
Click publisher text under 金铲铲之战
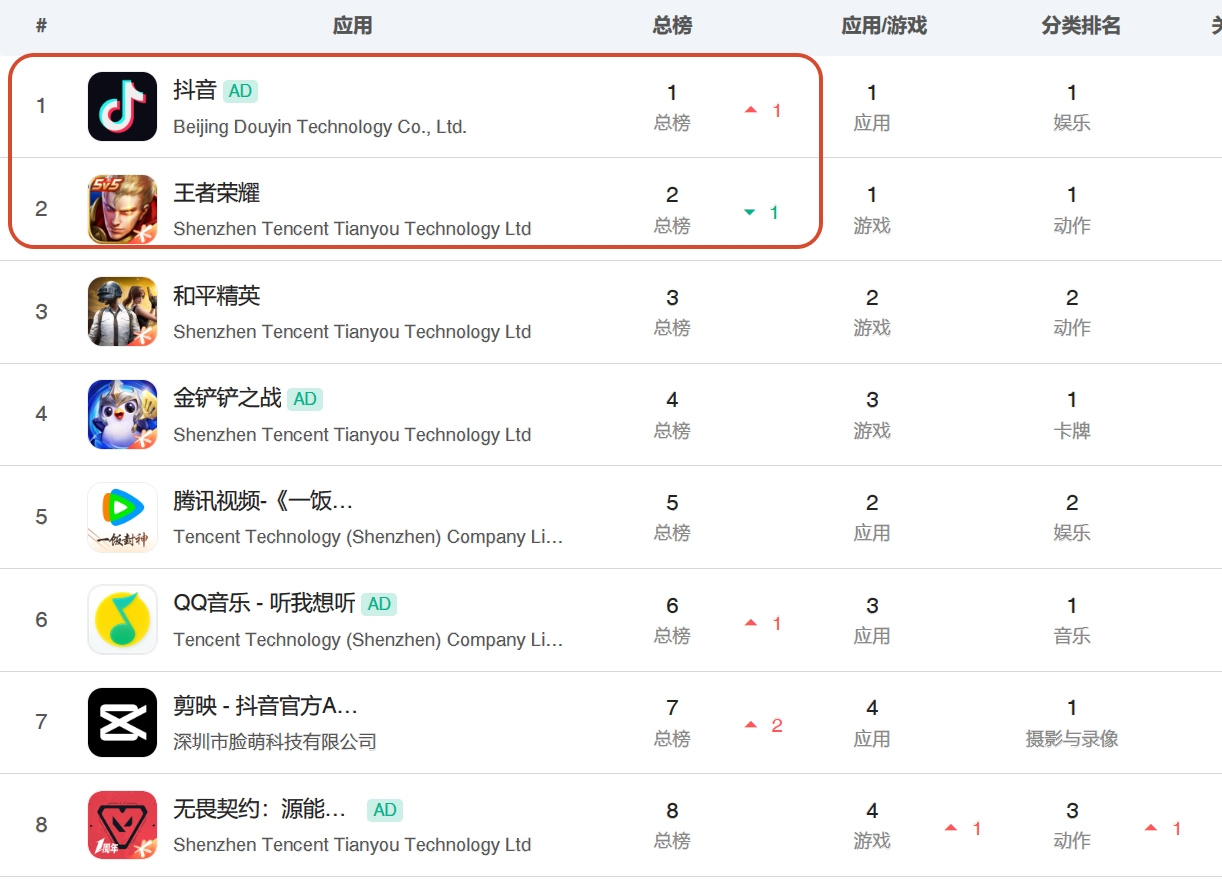click(x=352, y=435)
